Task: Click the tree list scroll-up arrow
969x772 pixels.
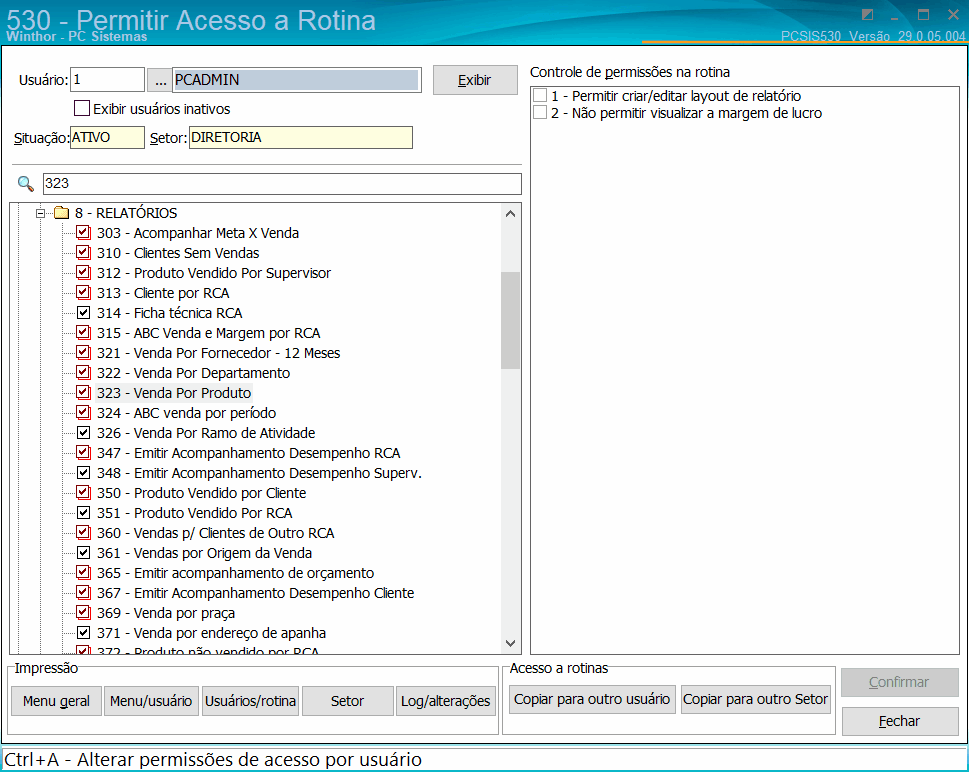Action: point(510,214)
